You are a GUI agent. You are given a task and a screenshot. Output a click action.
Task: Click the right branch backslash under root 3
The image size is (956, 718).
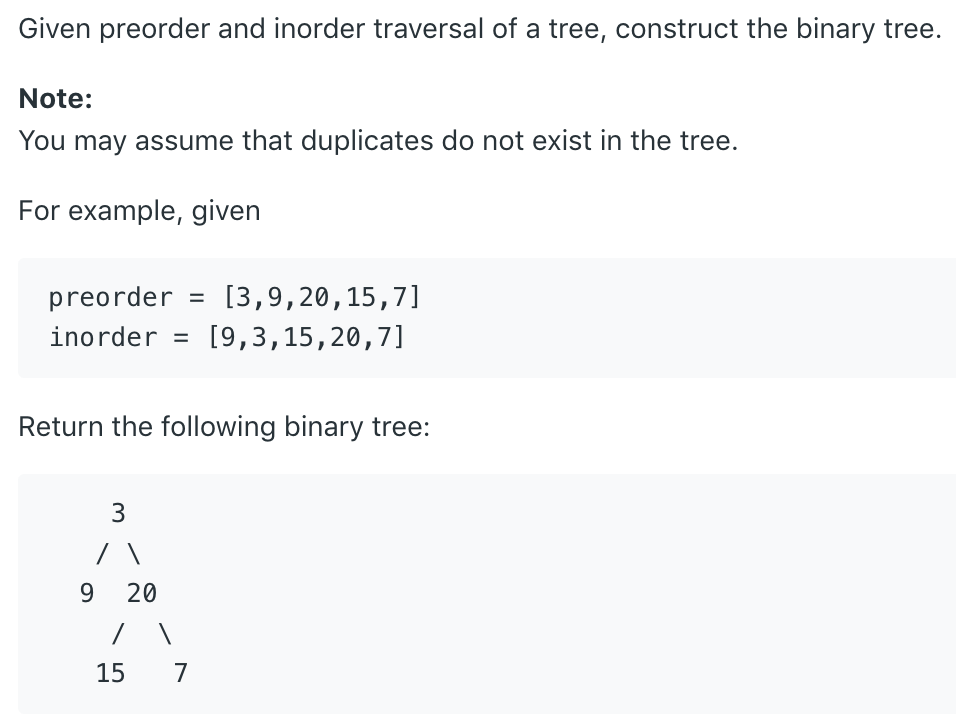(133, 553)
